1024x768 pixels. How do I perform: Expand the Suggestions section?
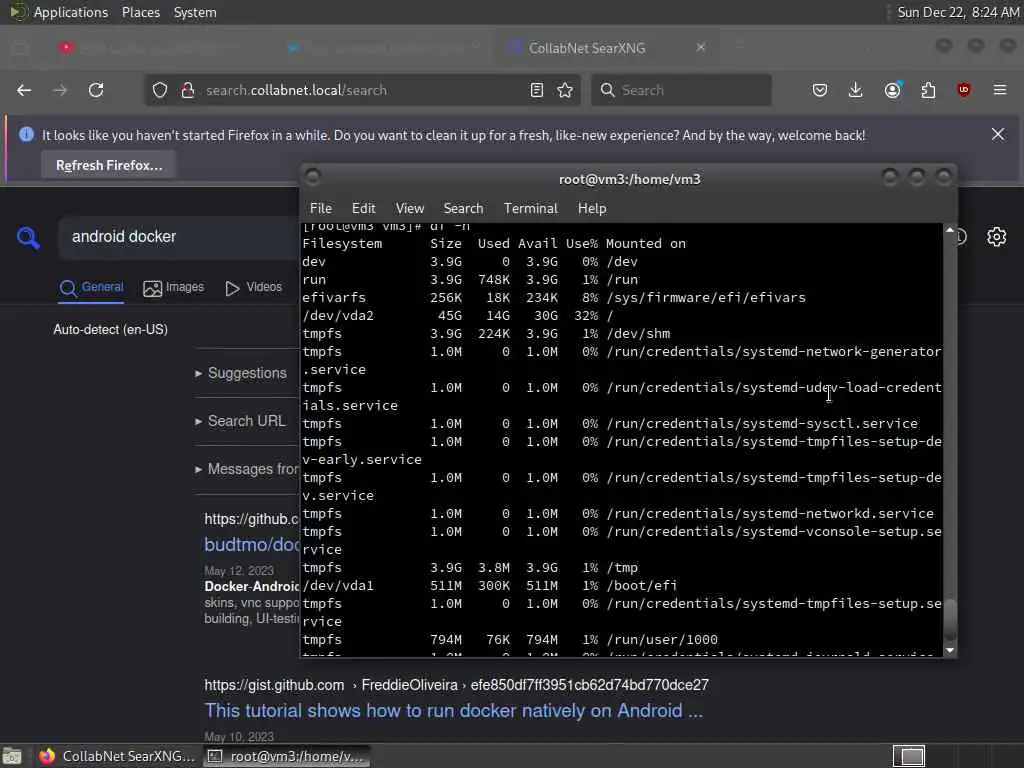click(x=242, y=373)
